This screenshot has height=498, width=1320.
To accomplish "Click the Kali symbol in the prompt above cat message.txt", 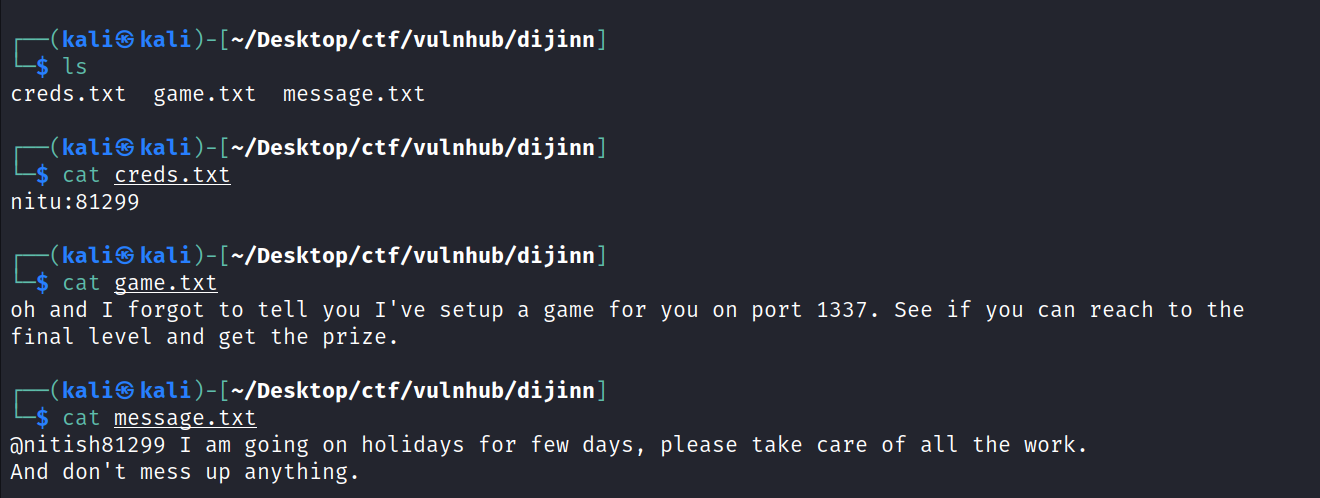I will [125, 391].
